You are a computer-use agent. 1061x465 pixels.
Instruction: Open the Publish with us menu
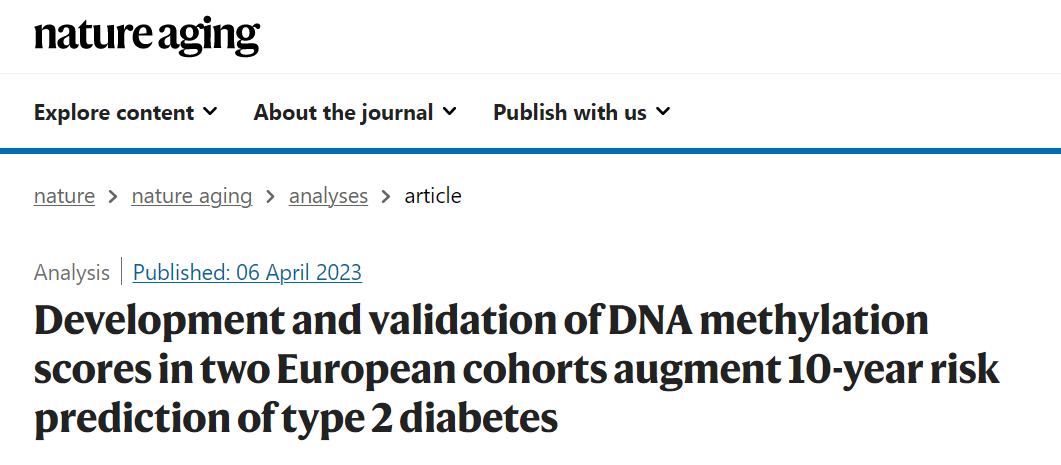click(x=569, y=112)
